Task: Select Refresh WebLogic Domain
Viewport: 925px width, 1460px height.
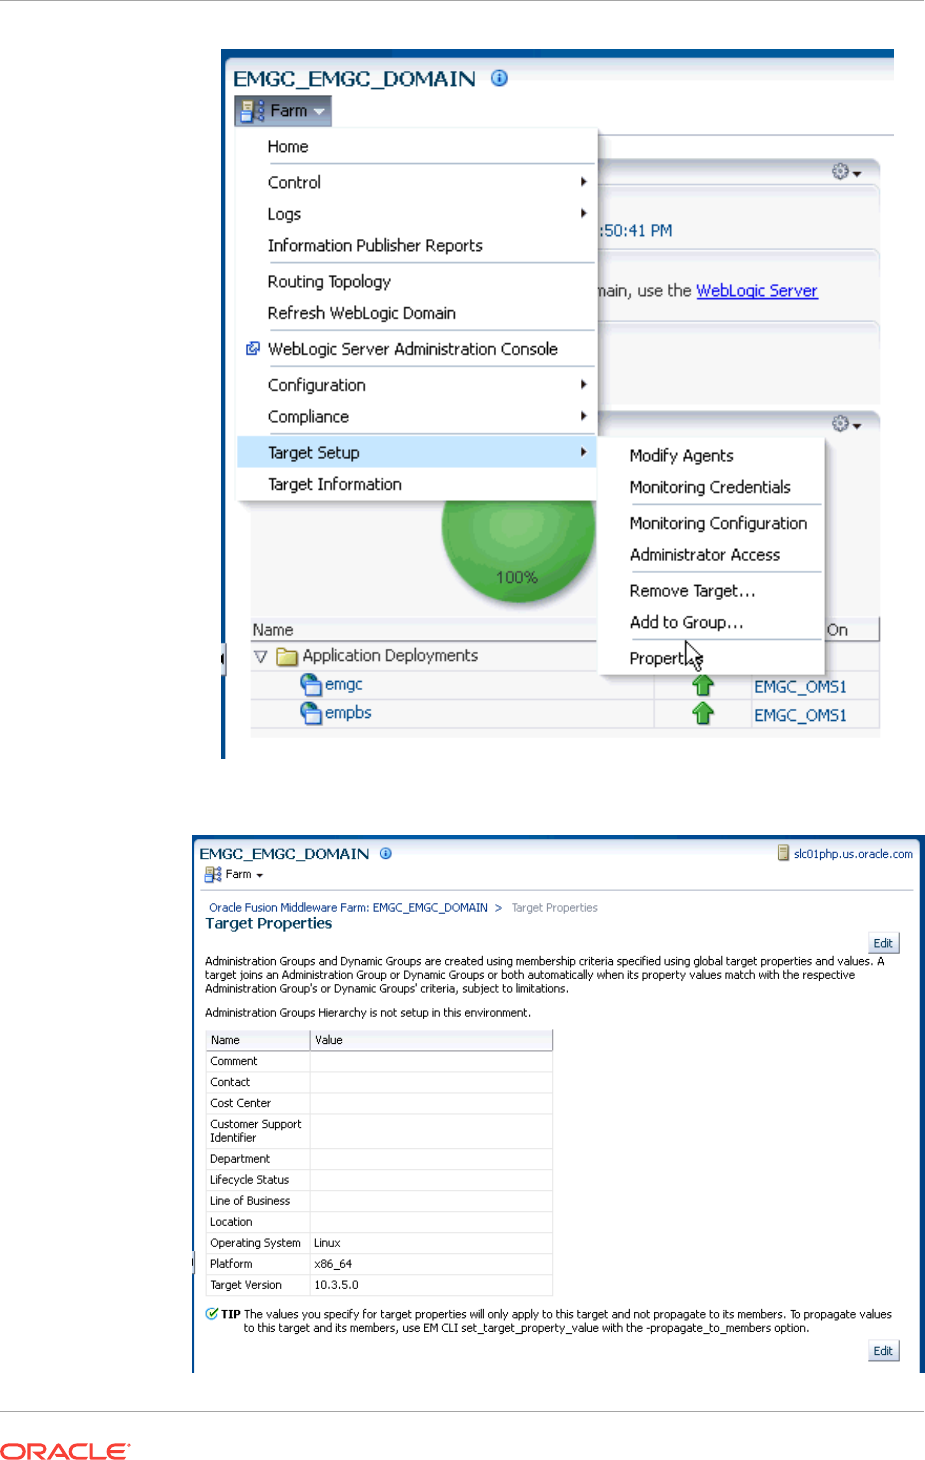Action: 362,313
